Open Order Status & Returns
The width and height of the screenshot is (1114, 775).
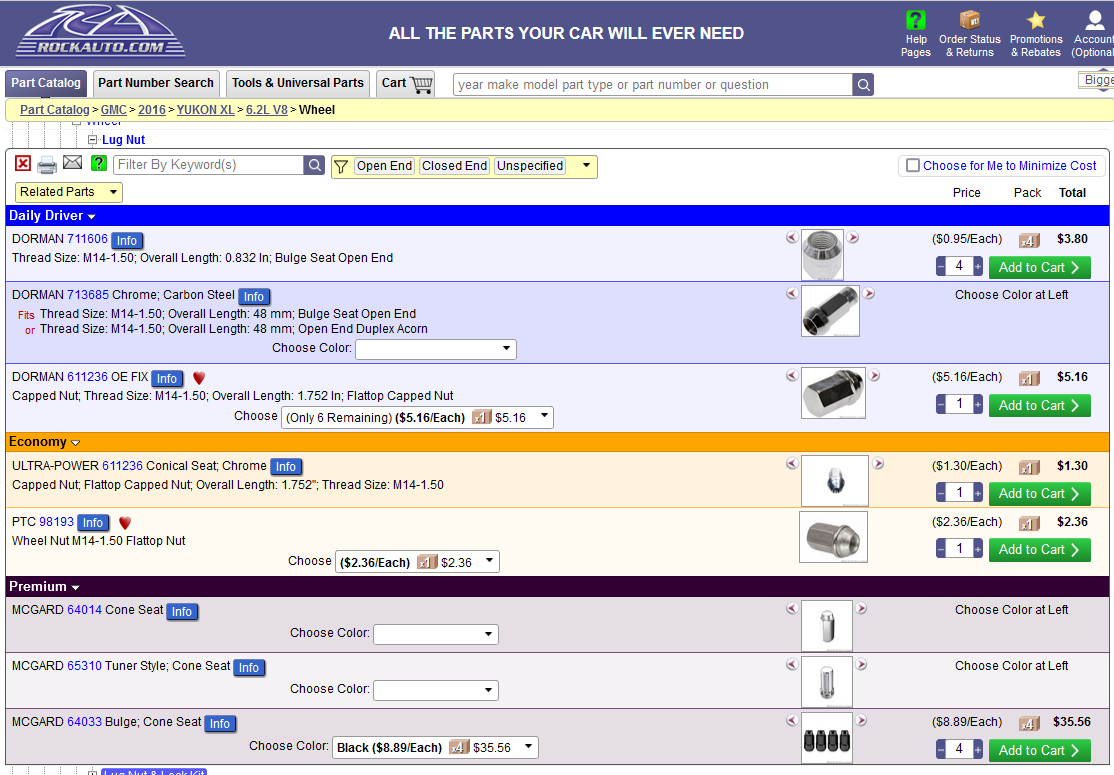pyautogui.click(x=969, y=33)
